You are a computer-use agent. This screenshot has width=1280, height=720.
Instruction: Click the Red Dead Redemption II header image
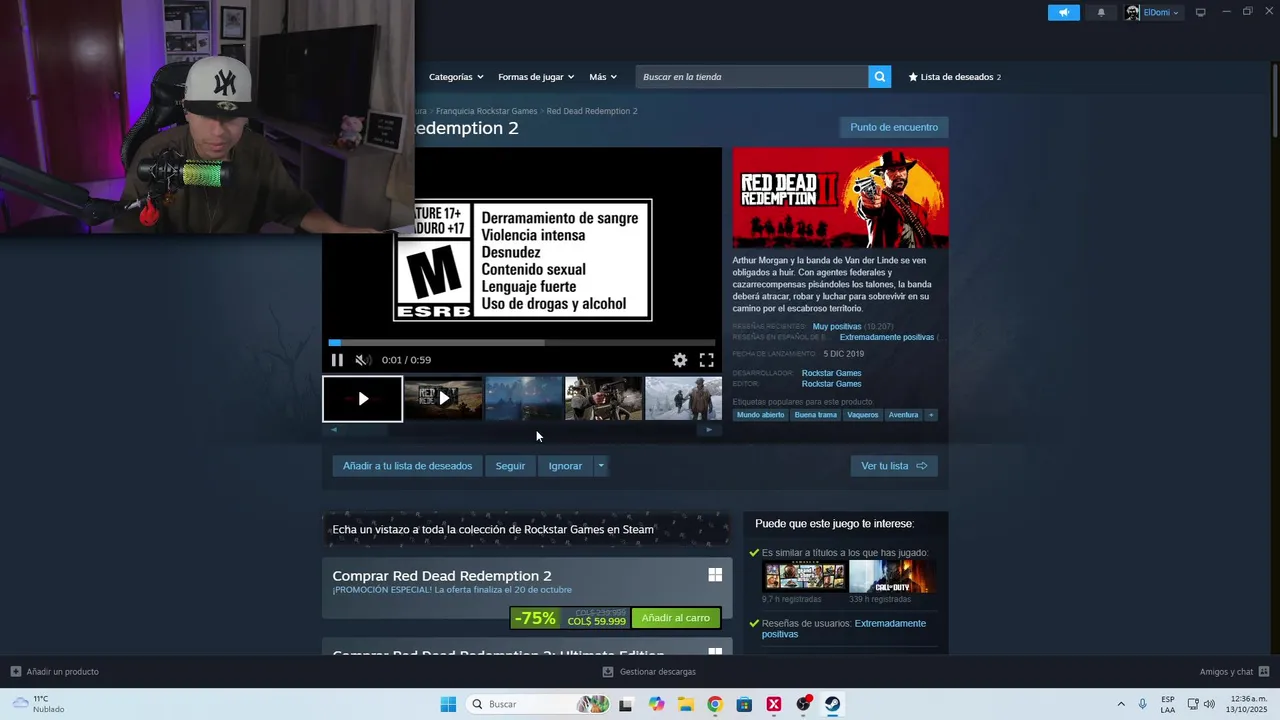pos(840,198)
